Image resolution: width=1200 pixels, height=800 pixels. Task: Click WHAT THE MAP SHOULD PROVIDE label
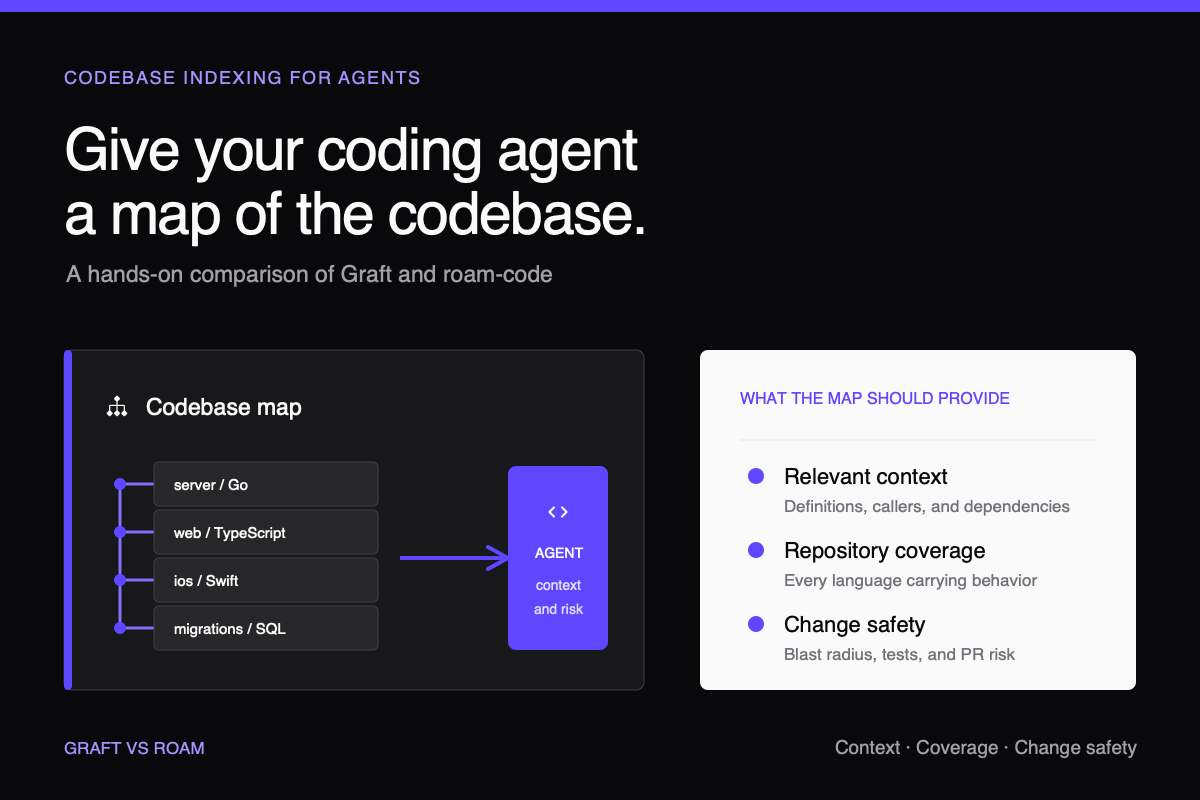pyautogui.click(x=875, y=398)
